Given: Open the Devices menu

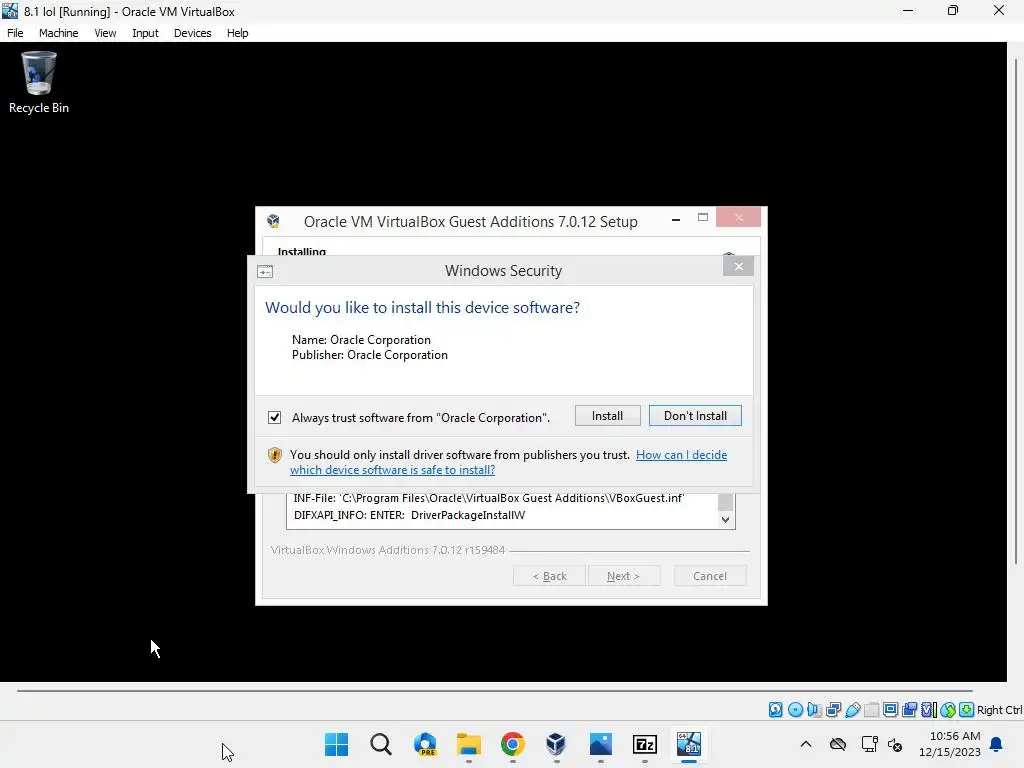Looking at the screenshot, I should 193,33.
